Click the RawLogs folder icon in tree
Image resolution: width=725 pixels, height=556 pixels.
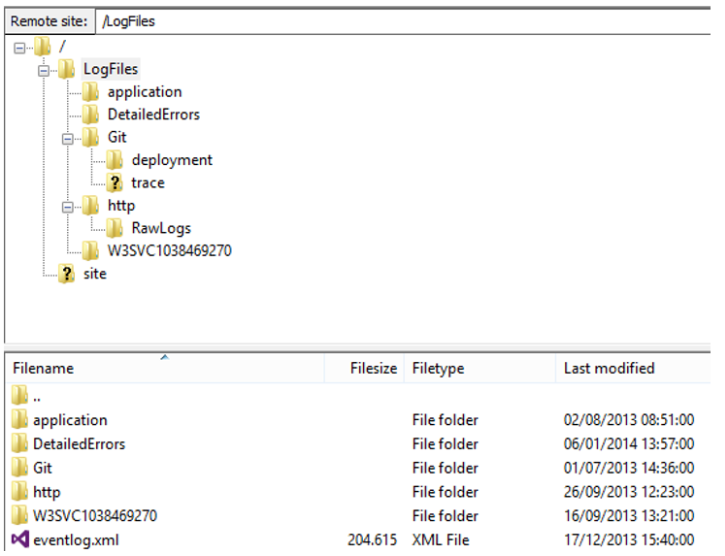pos(115,228)
